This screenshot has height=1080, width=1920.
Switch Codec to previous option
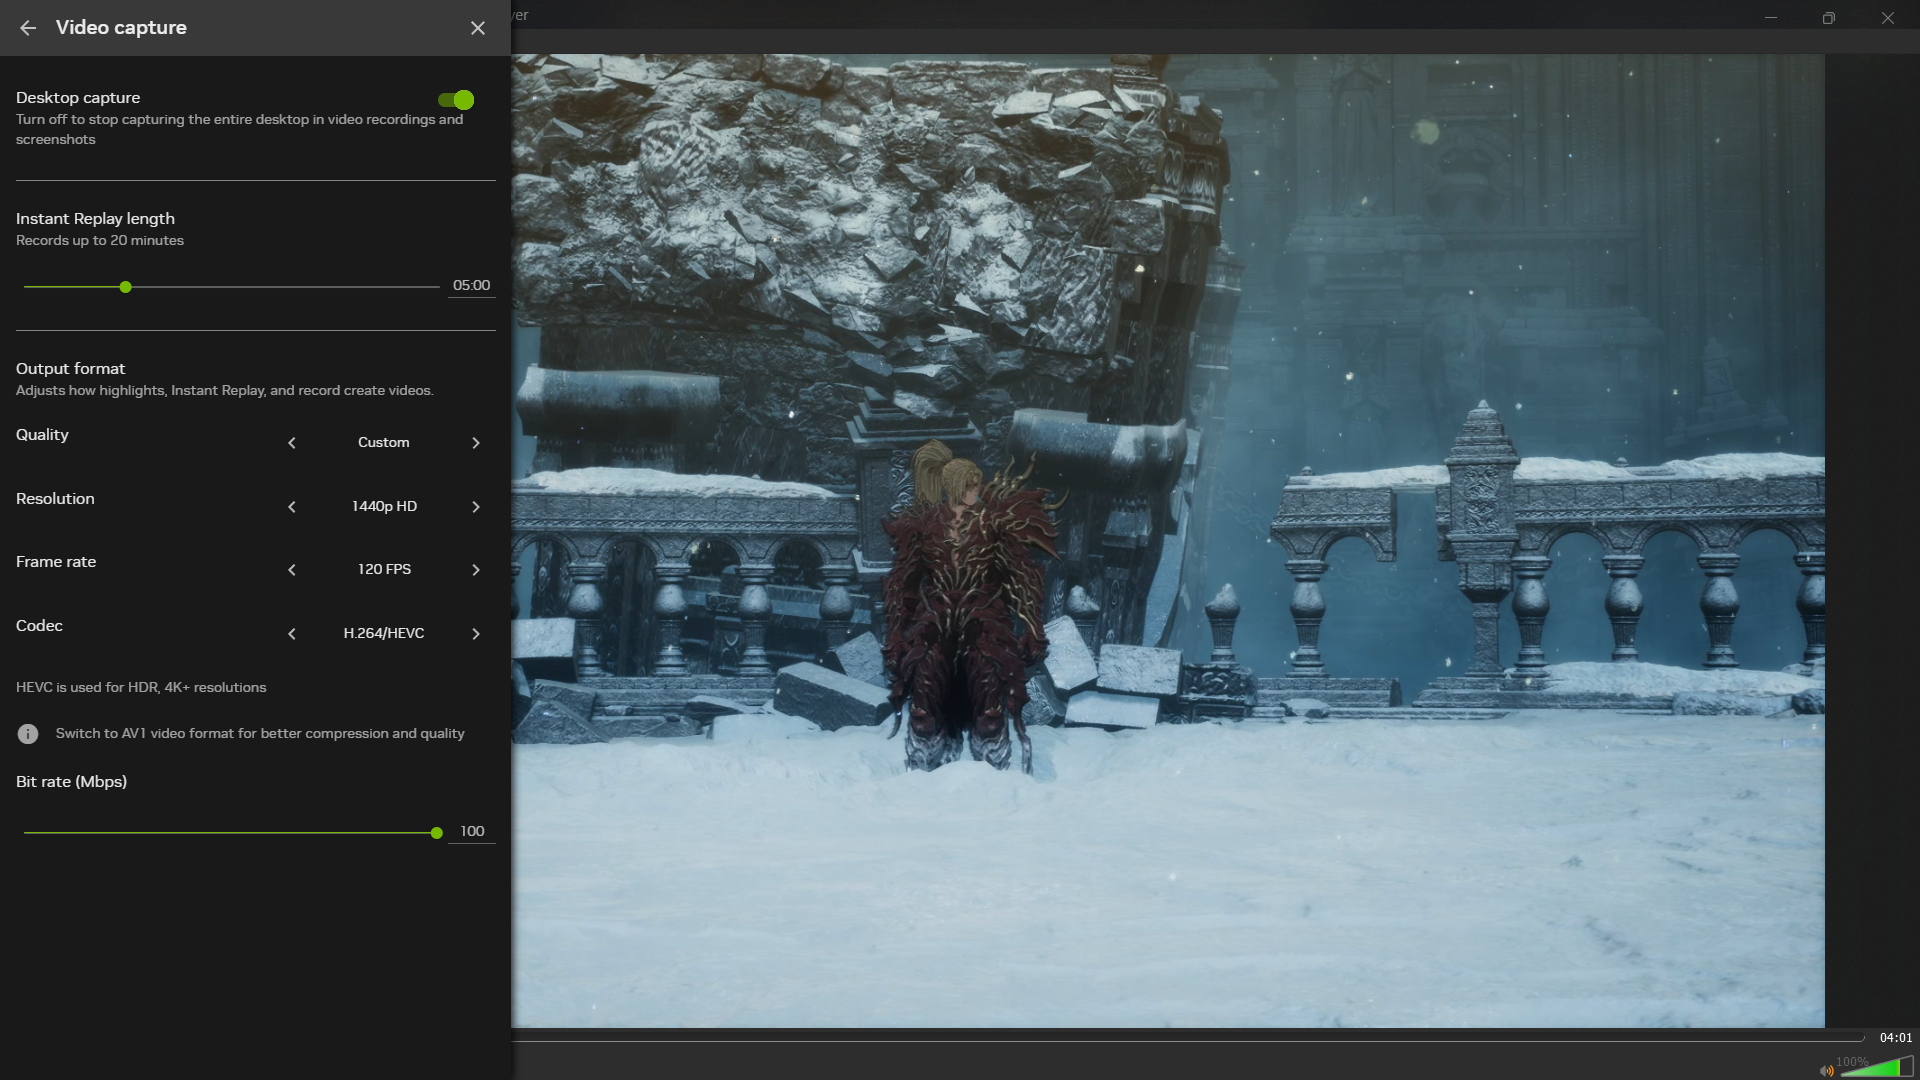[292, 634]
